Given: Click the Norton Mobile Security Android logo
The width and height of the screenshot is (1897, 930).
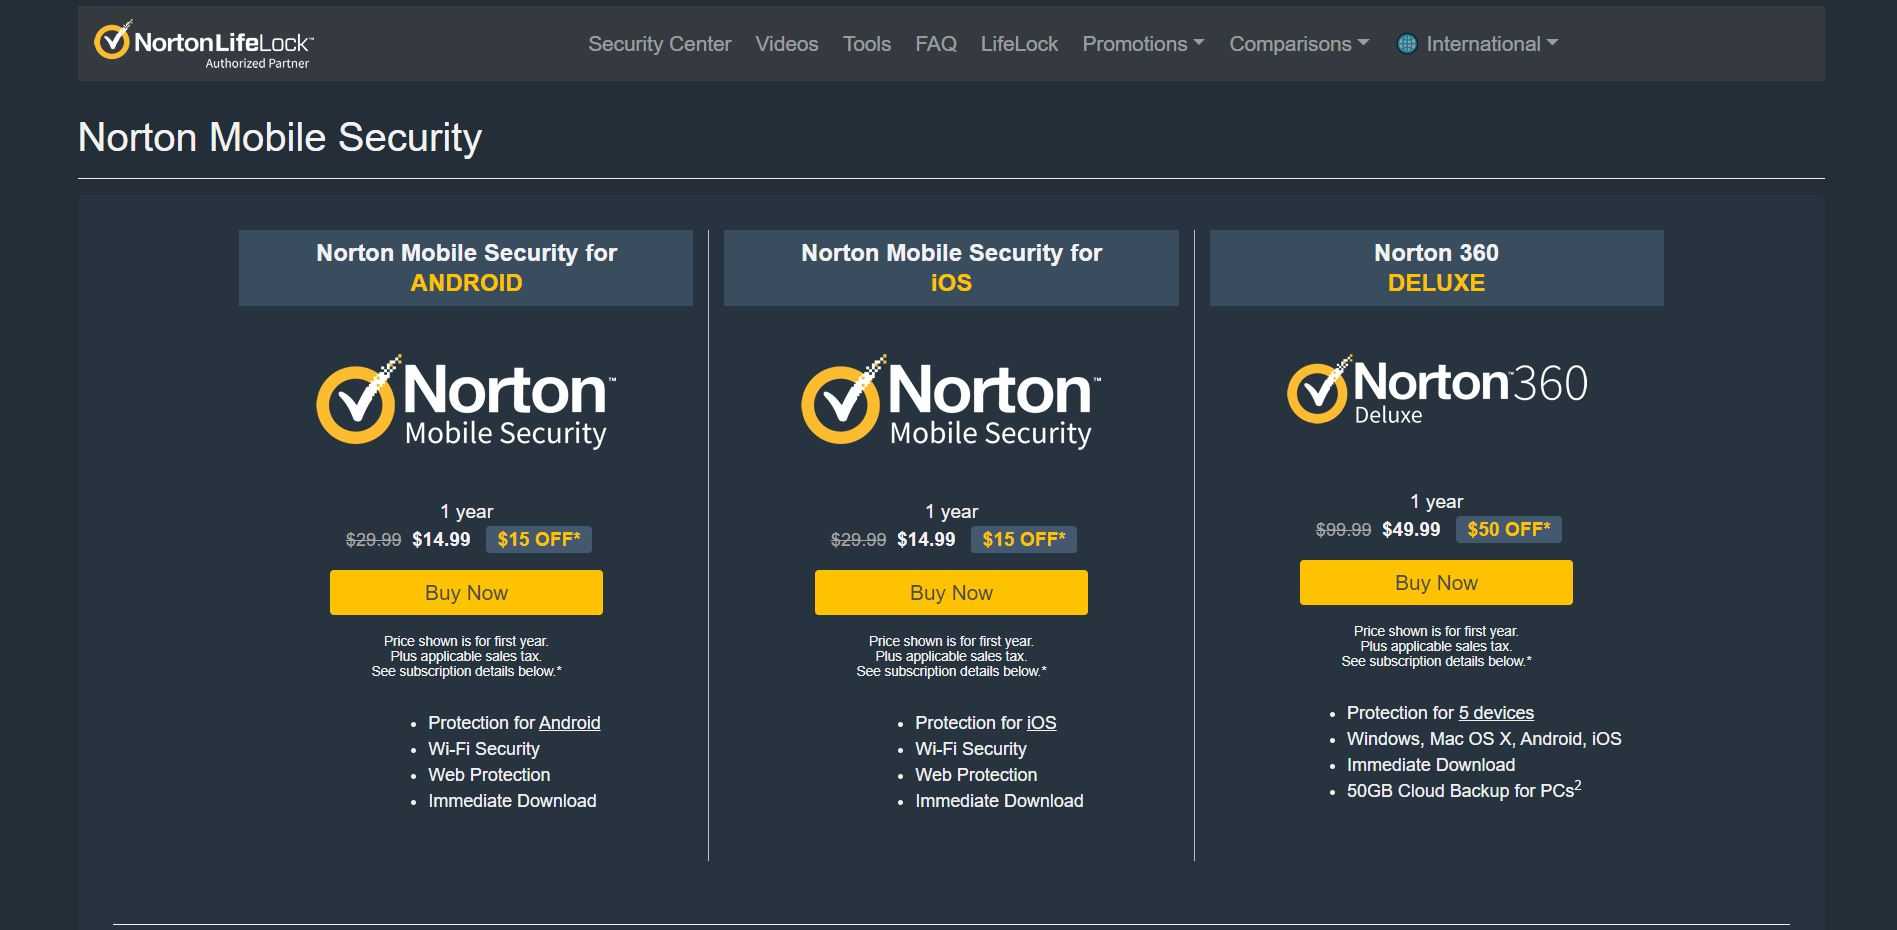Looking at the screenshot, I should pos(466,401).
